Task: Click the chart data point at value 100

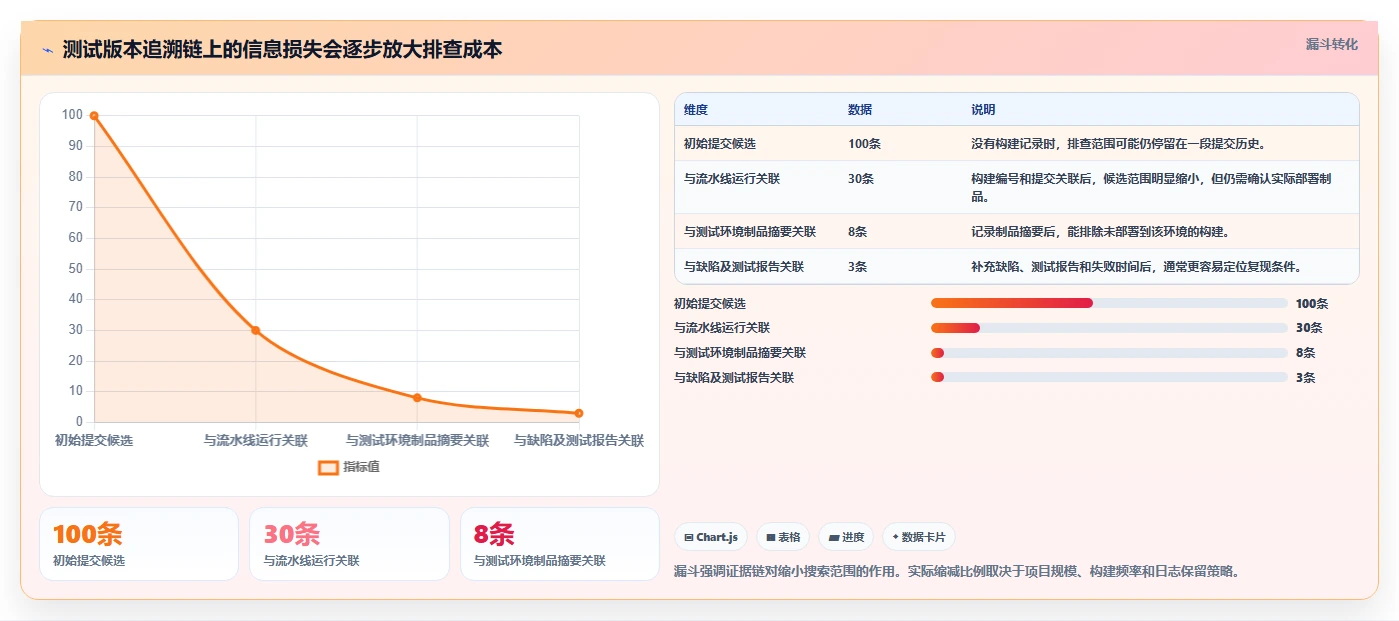Action: (x=94, y=116)
